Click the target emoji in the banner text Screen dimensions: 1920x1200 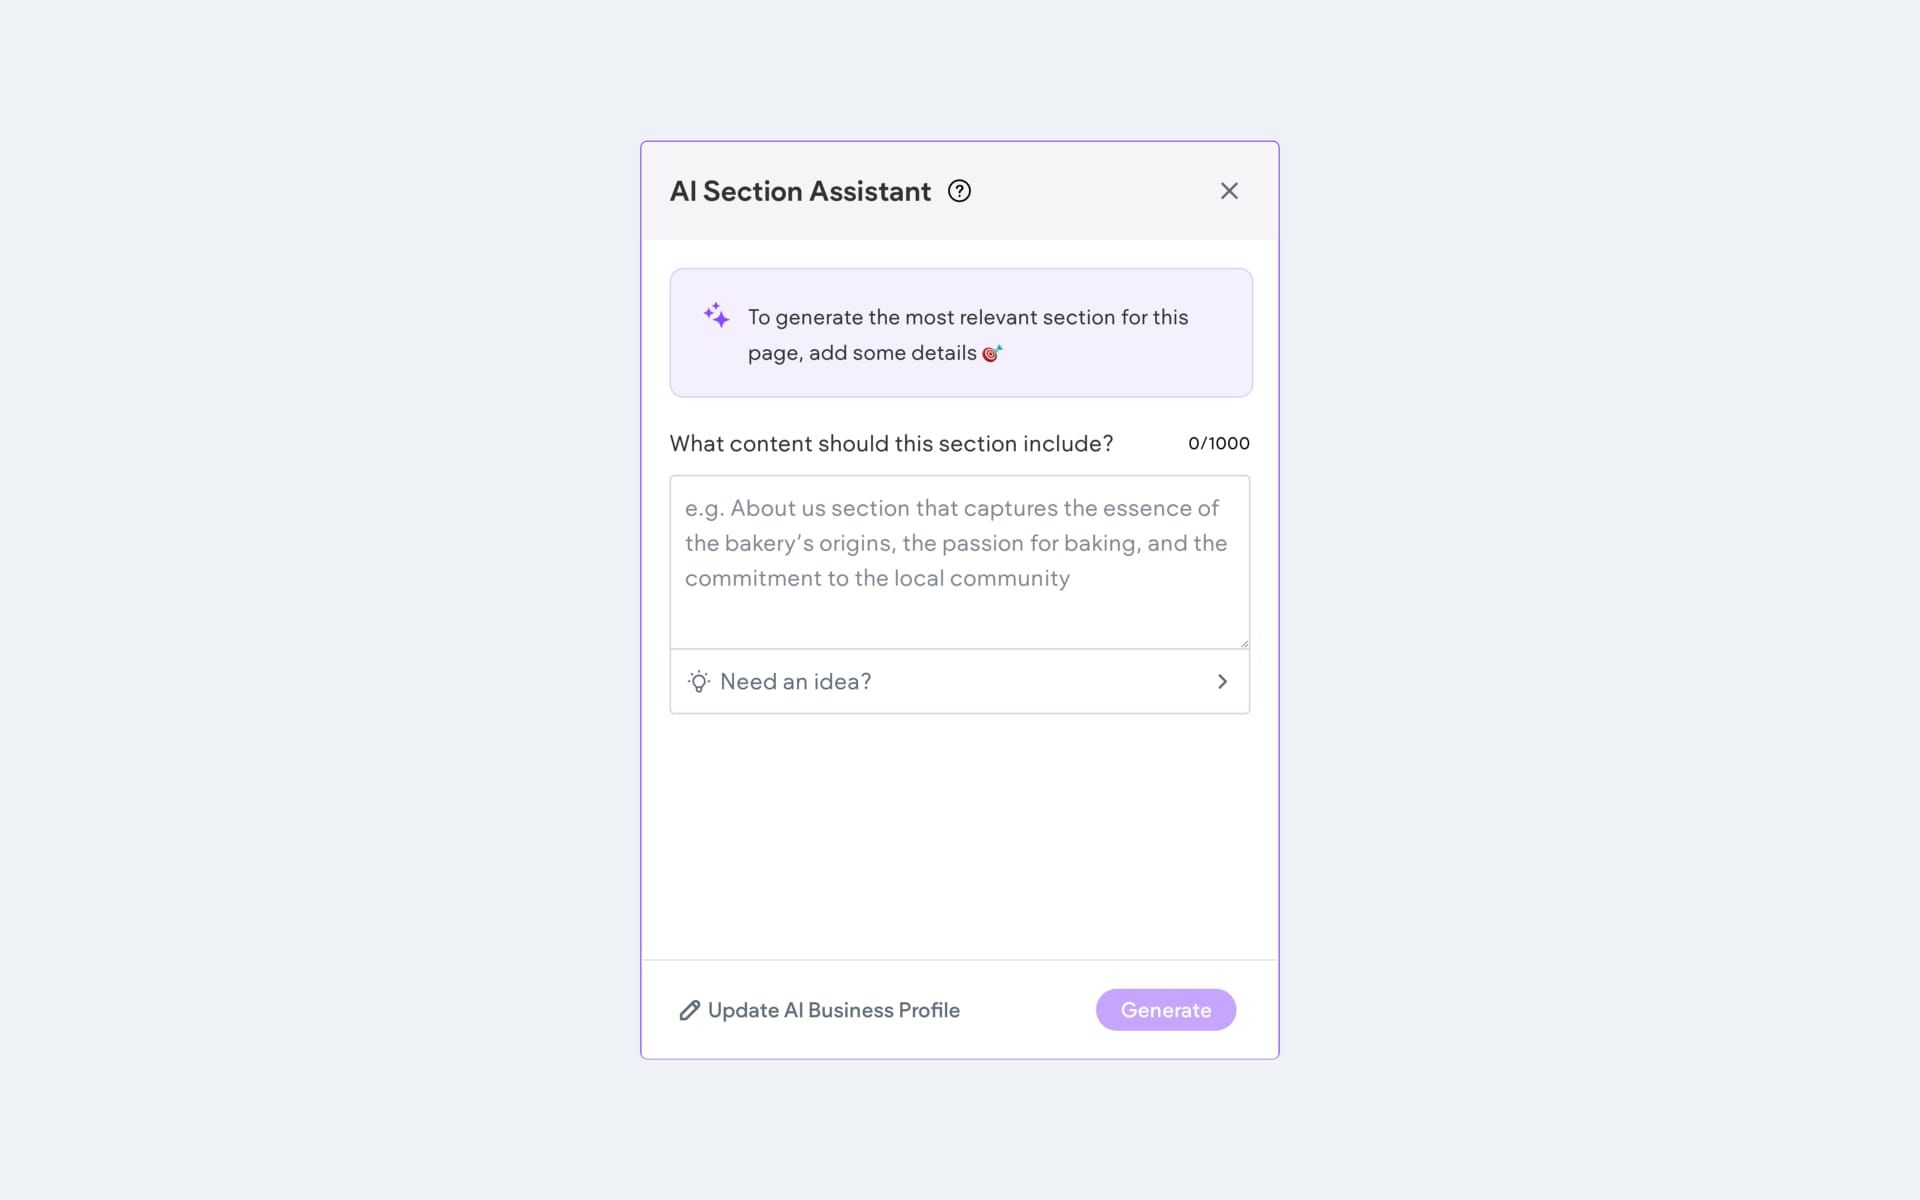click(x=991, y=353)
